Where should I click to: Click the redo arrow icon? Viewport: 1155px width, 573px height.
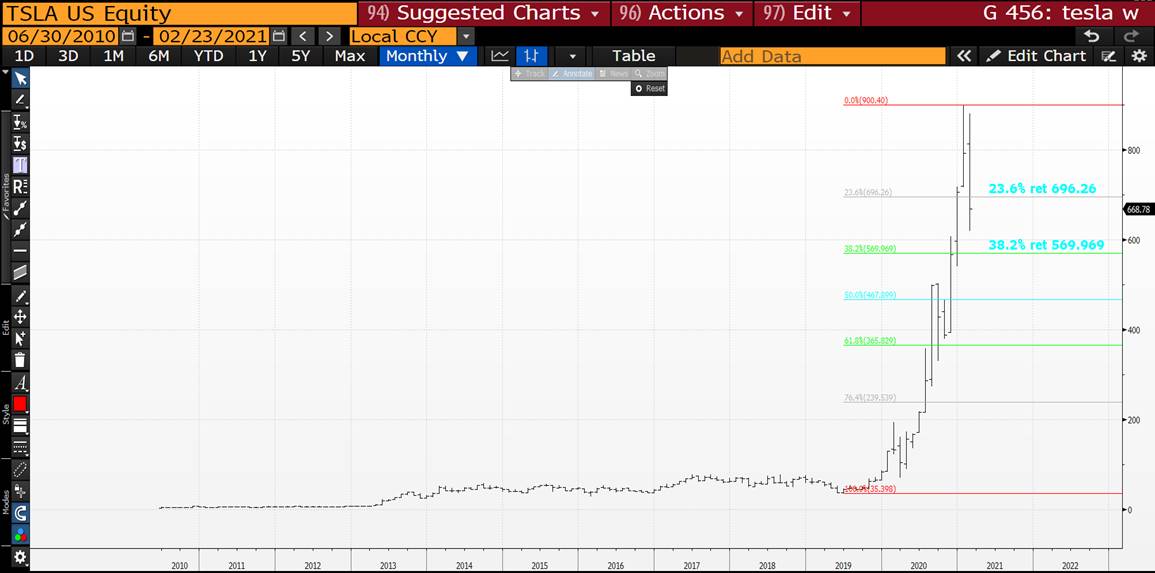[1131, 36]
